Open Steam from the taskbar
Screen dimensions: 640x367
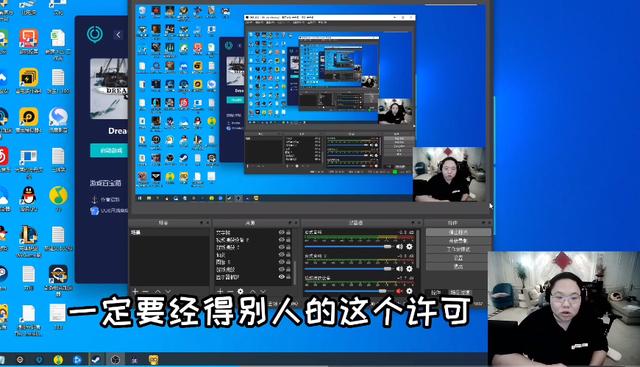pyautogui.click(x=96, y=360)
